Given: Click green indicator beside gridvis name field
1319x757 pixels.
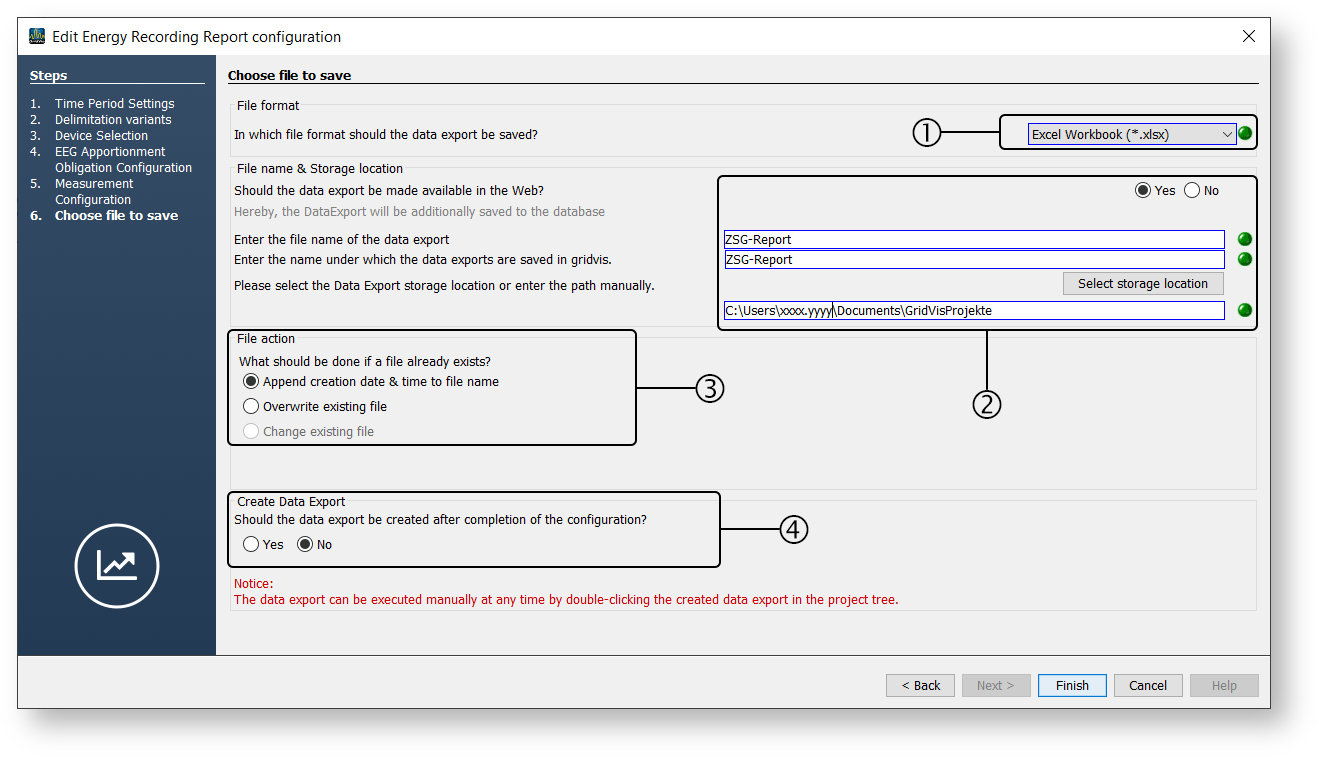Looking at the screenshot, I should click(1245, 259).
